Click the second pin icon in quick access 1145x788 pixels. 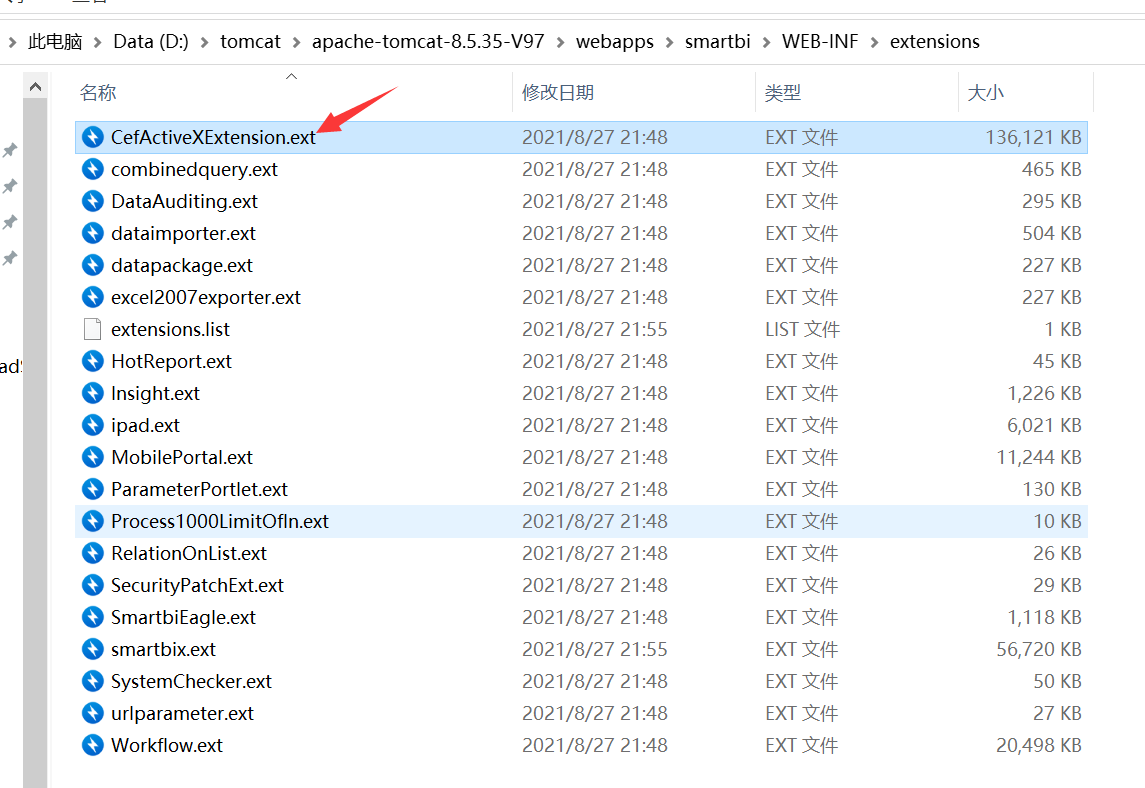9,186
